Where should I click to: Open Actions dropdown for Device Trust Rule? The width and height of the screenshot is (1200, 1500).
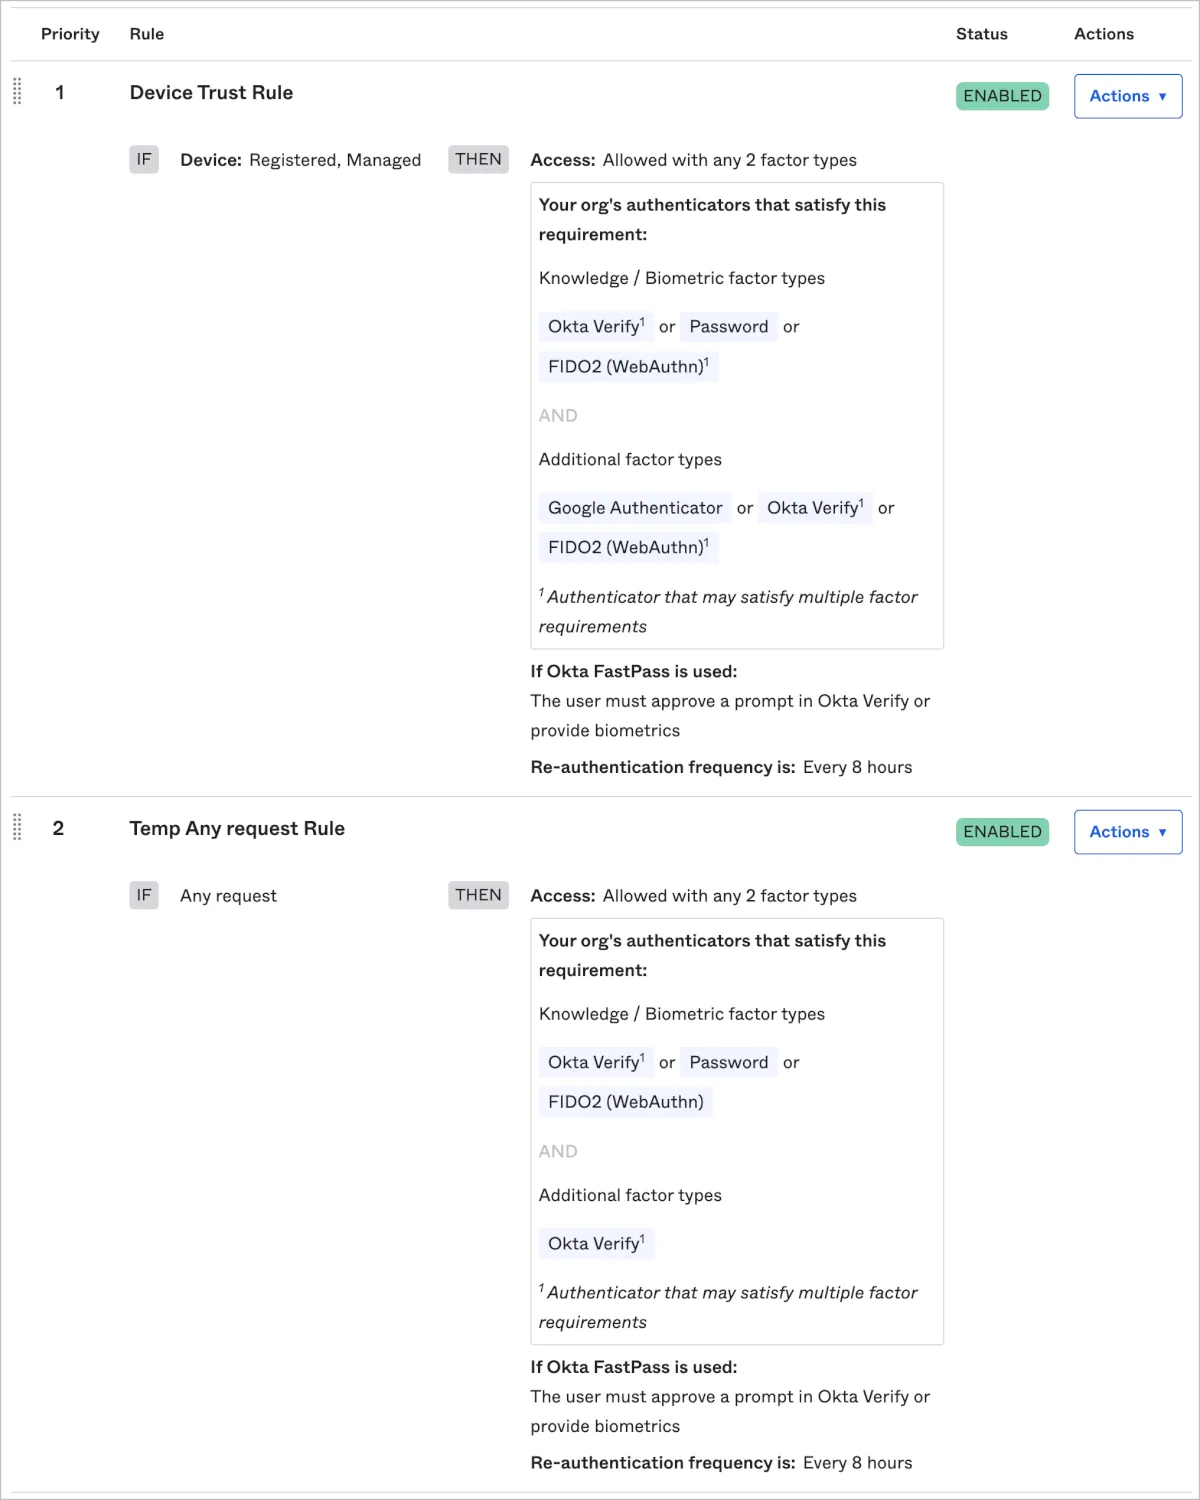(x=1127, y=96)
